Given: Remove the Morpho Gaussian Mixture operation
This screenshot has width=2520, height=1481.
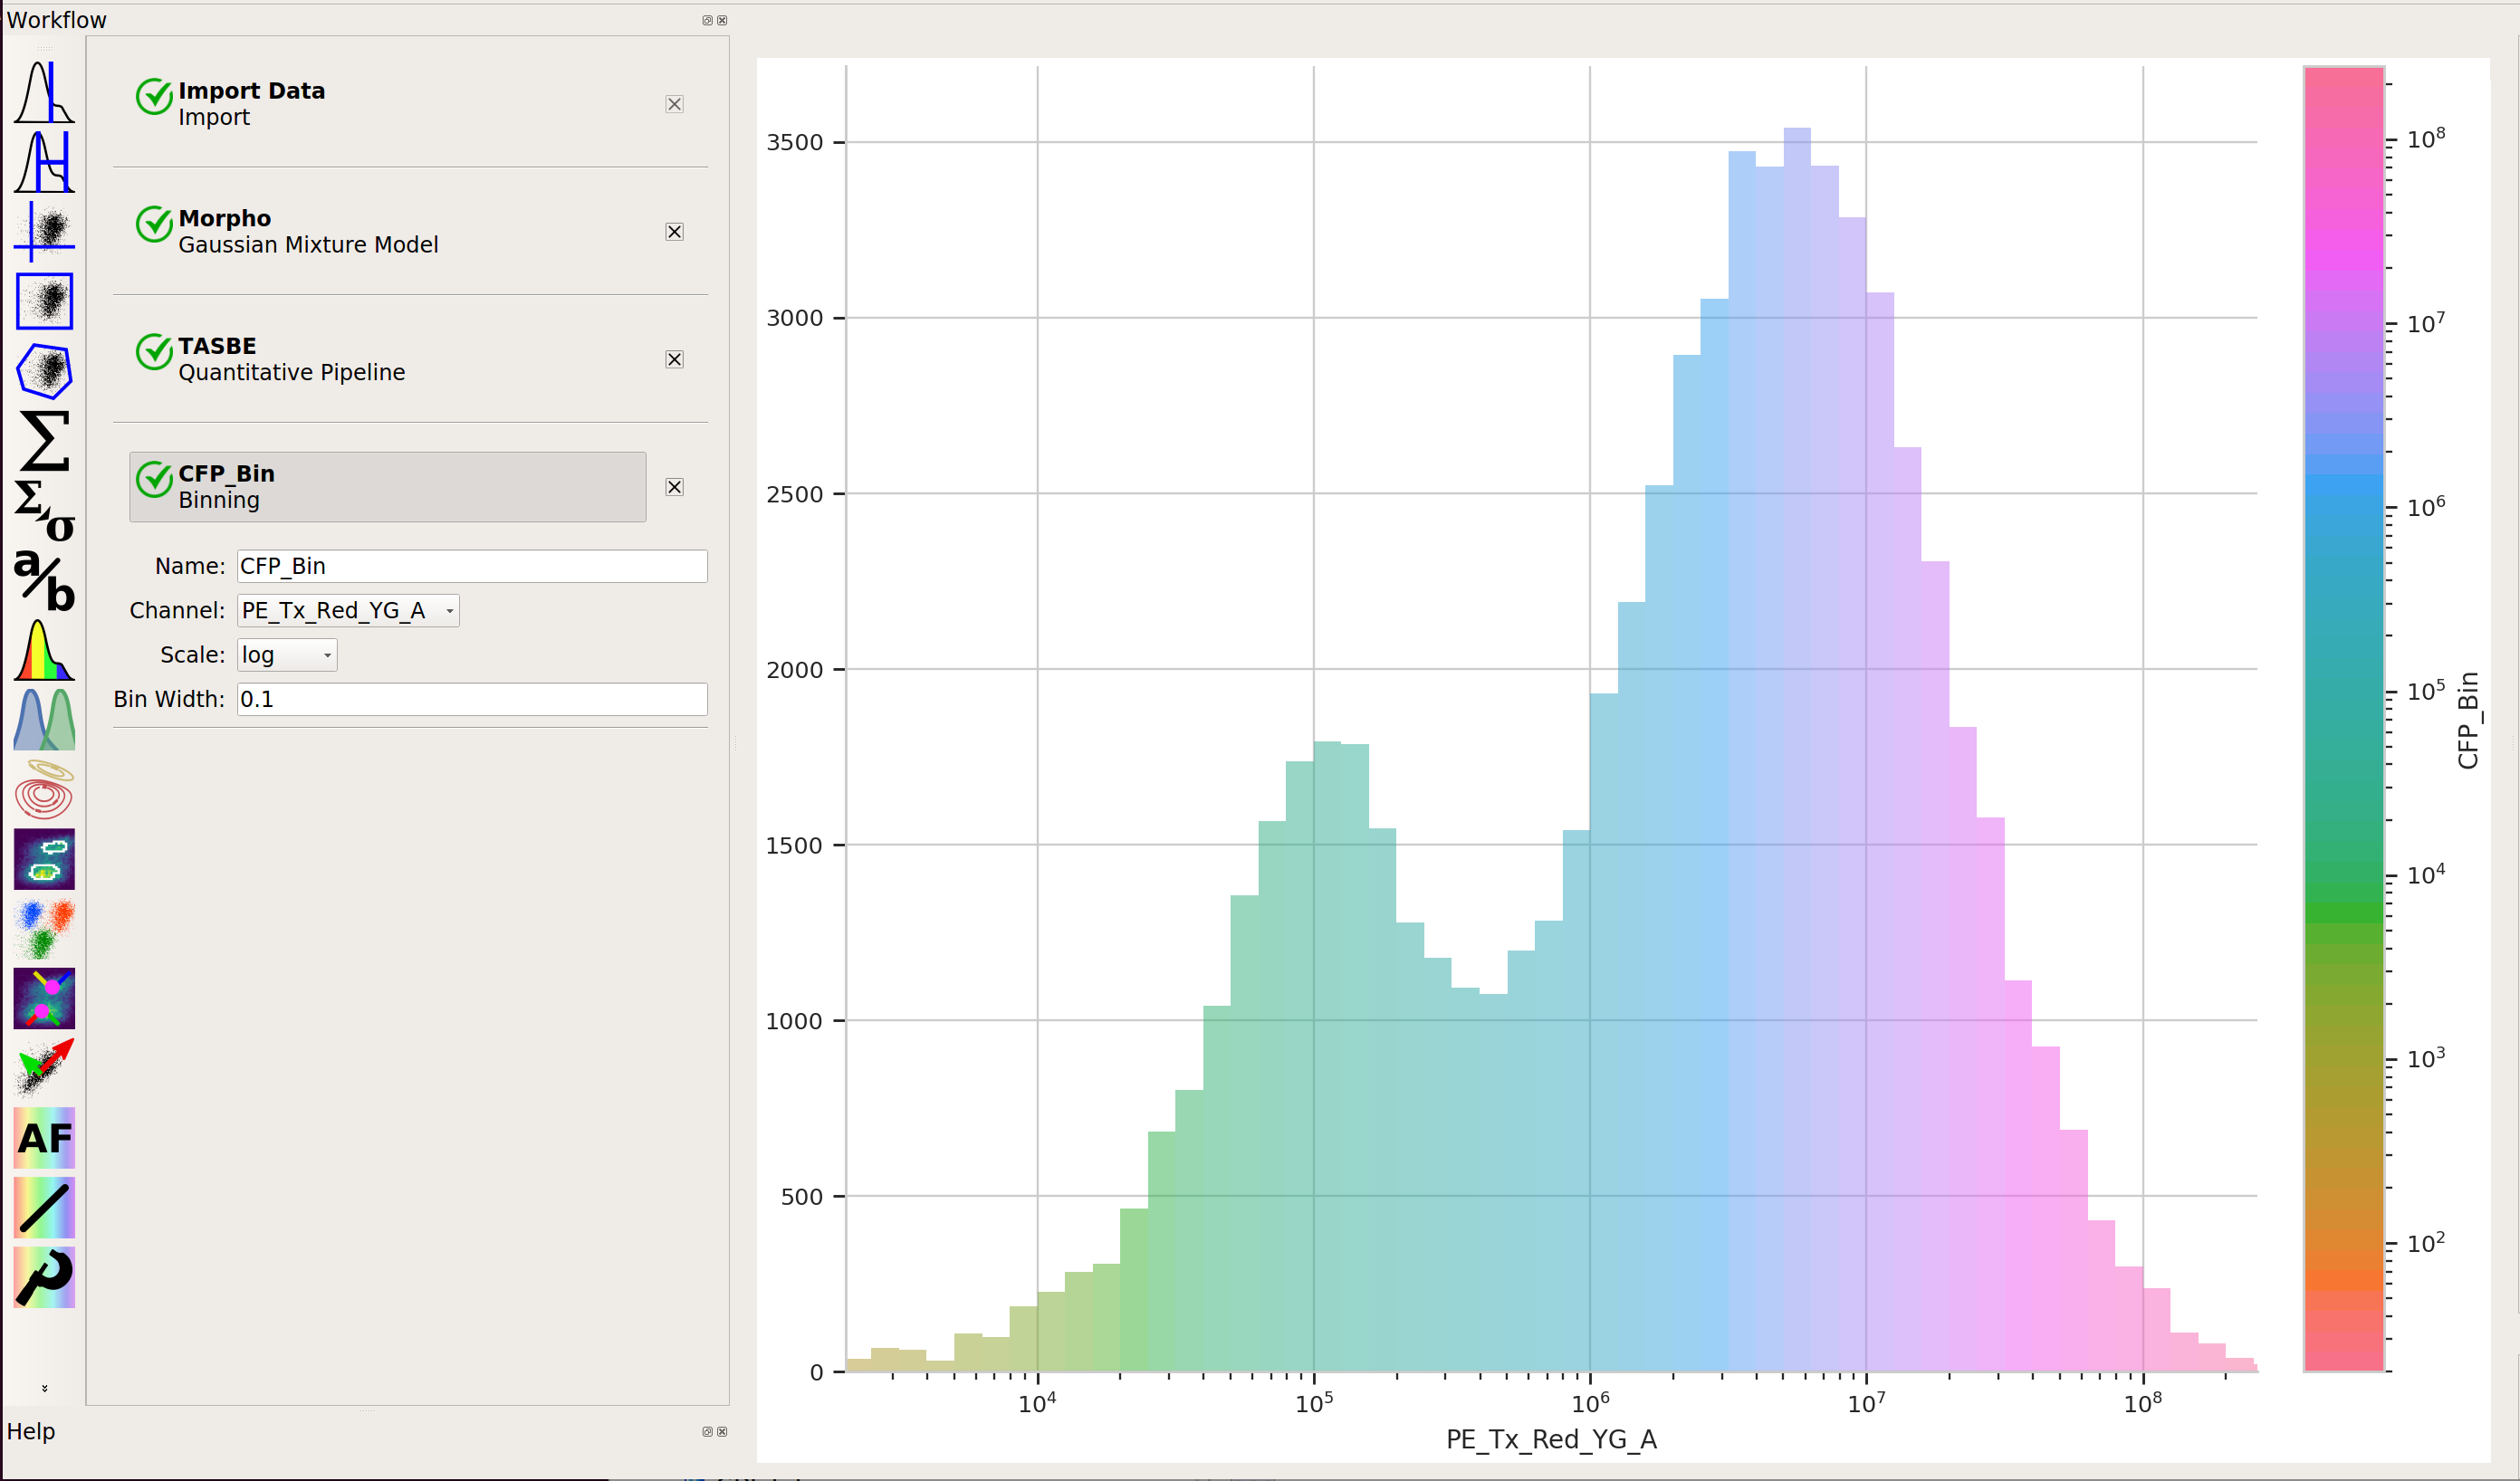Looking at the screenshot, I should 675,232.
